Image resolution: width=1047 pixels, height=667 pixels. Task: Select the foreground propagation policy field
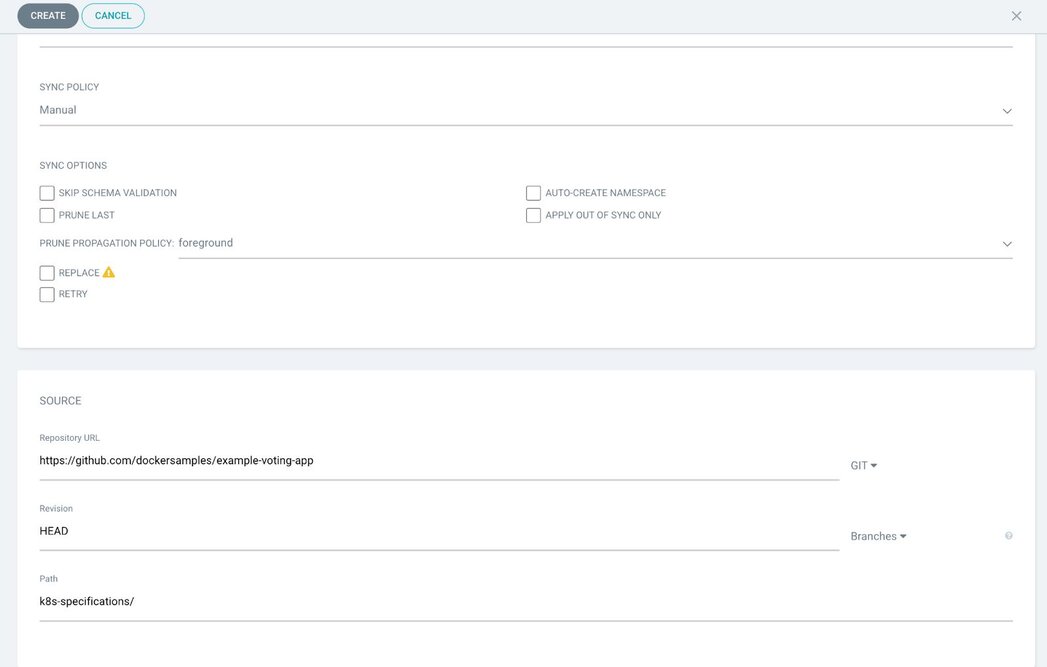596,244
